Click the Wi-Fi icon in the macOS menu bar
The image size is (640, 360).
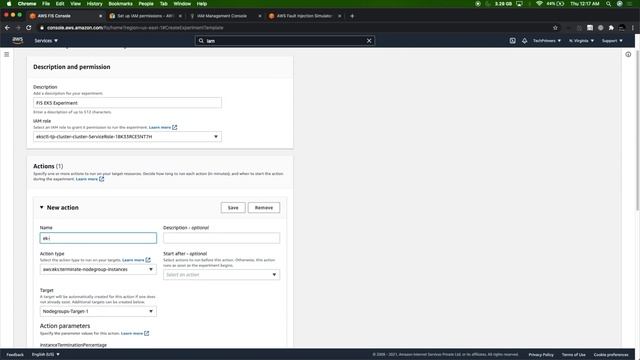tap(539, 4)
